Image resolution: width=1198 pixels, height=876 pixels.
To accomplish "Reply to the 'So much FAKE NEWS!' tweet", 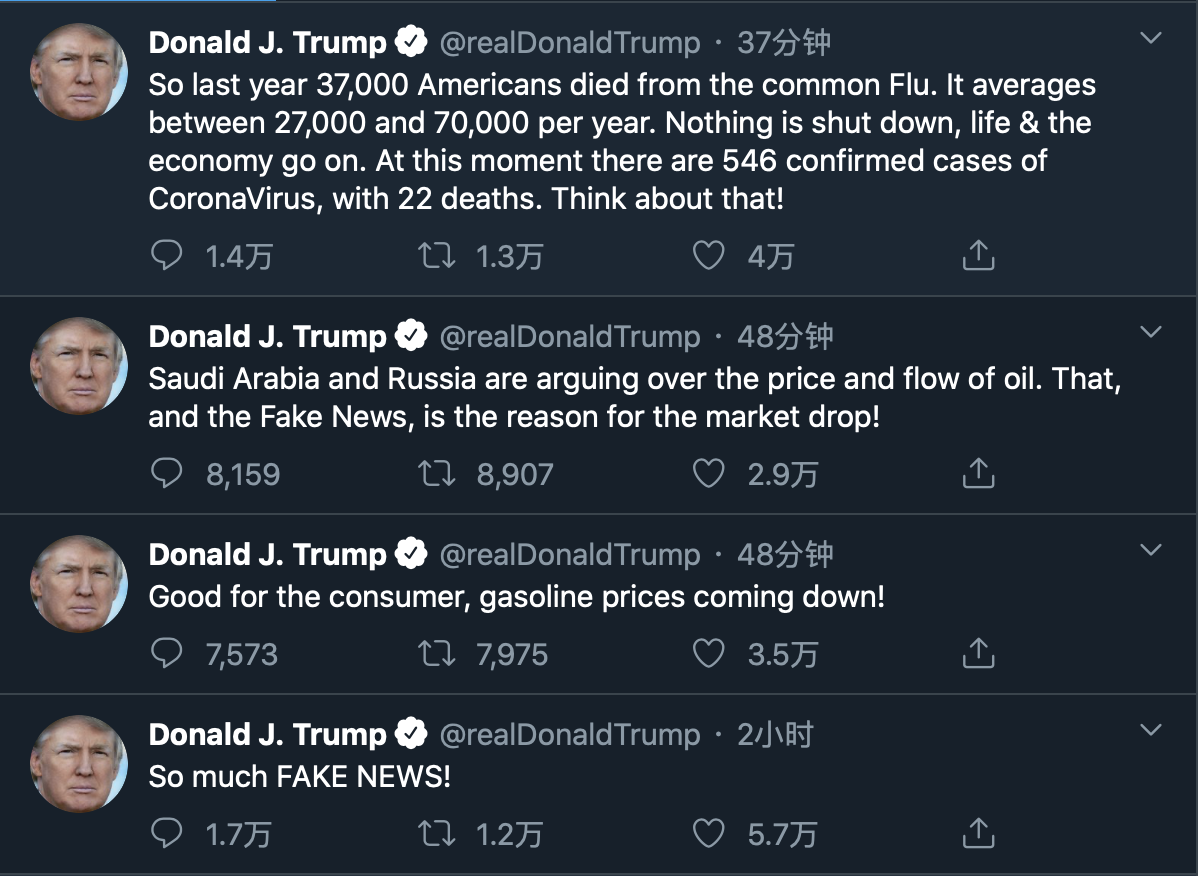I will click(166, 833).
